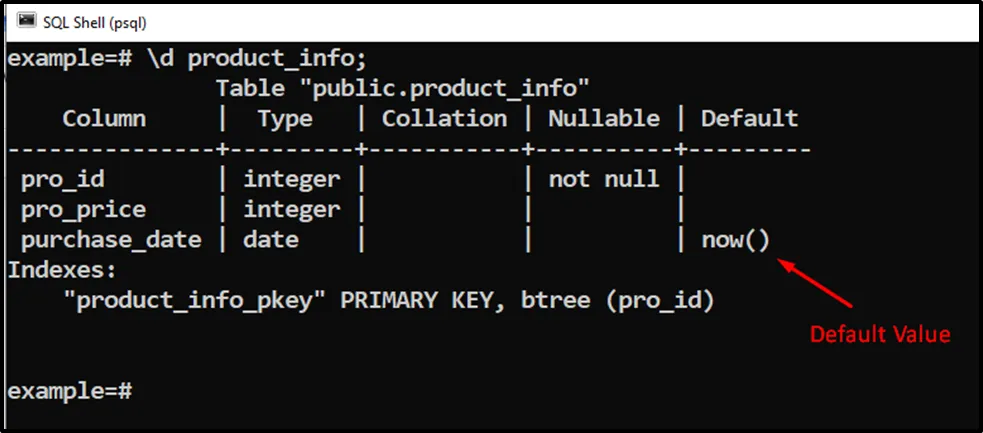Click the "Default" header text
The height and width of the screenshot is (433, 983).
(749, 118)
